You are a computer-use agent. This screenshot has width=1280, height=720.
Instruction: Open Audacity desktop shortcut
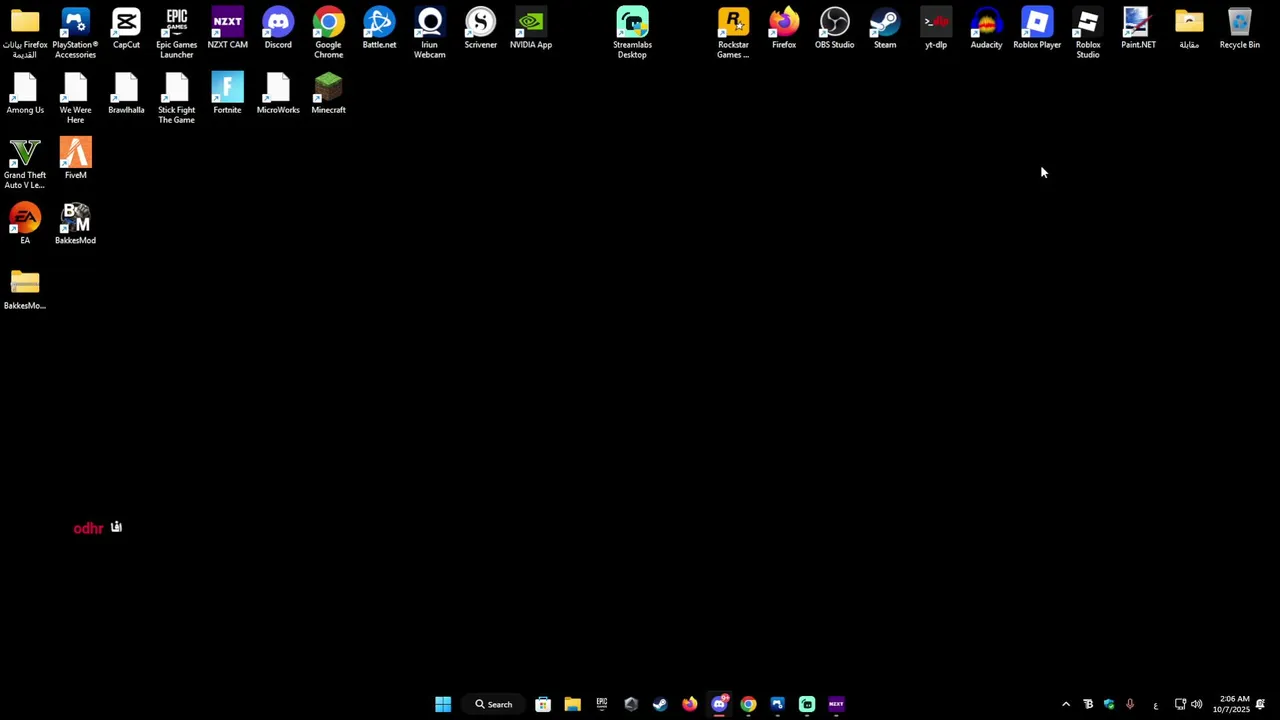986,28
